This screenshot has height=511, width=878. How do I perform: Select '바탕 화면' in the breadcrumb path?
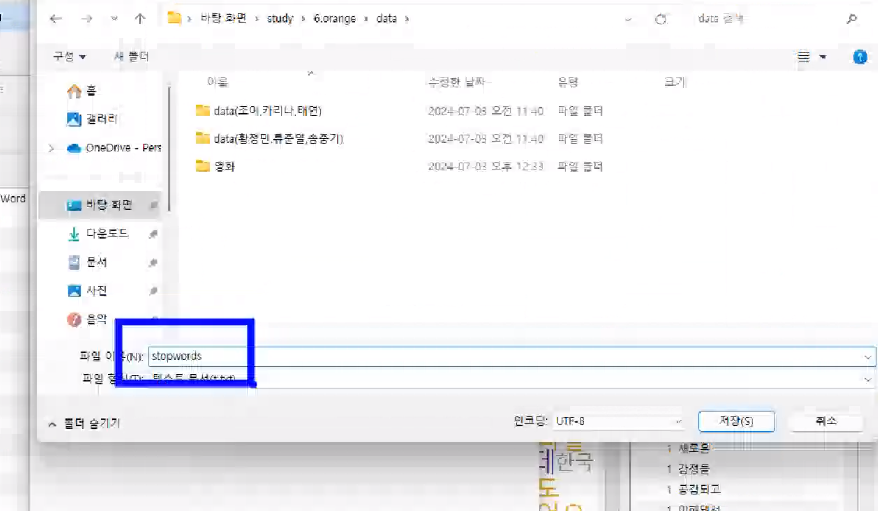tap(223, 18)
